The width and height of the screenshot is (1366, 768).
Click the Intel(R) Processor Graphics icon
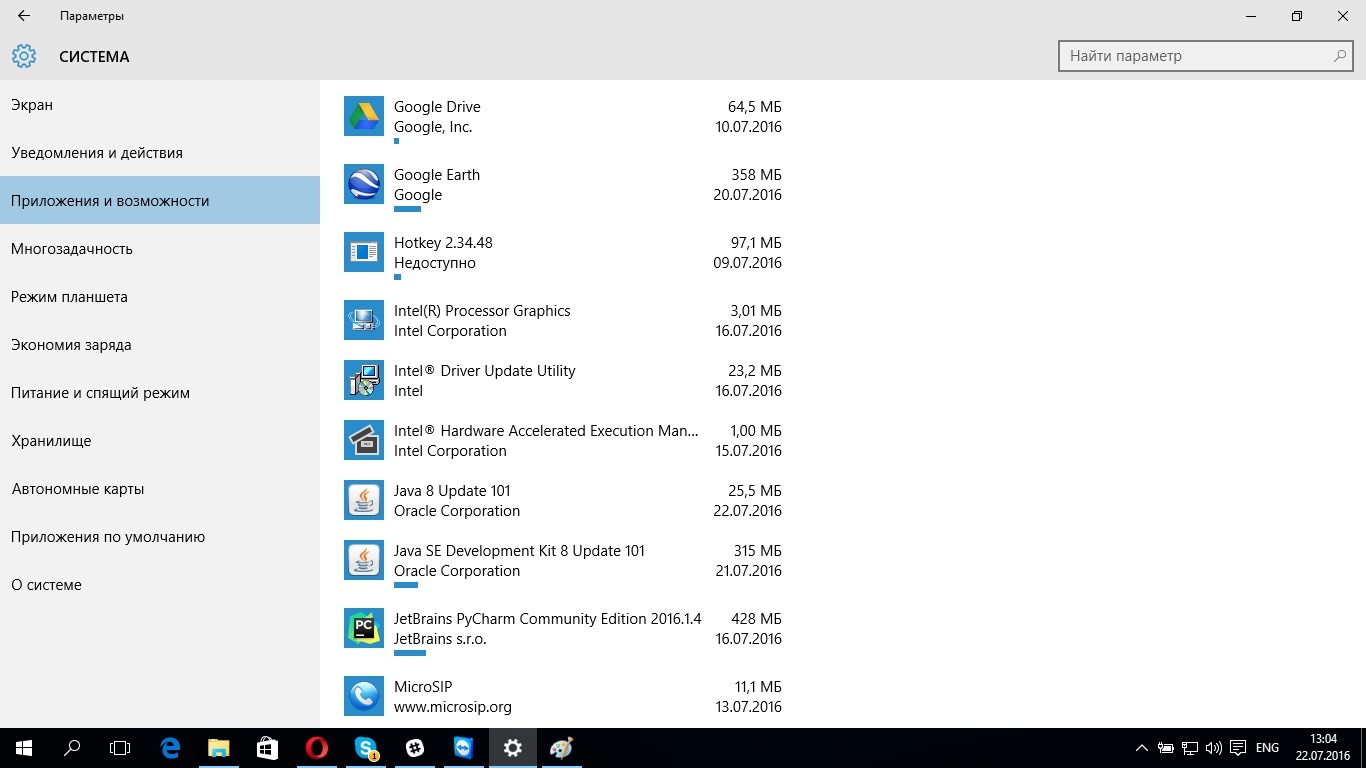(364, 320)
